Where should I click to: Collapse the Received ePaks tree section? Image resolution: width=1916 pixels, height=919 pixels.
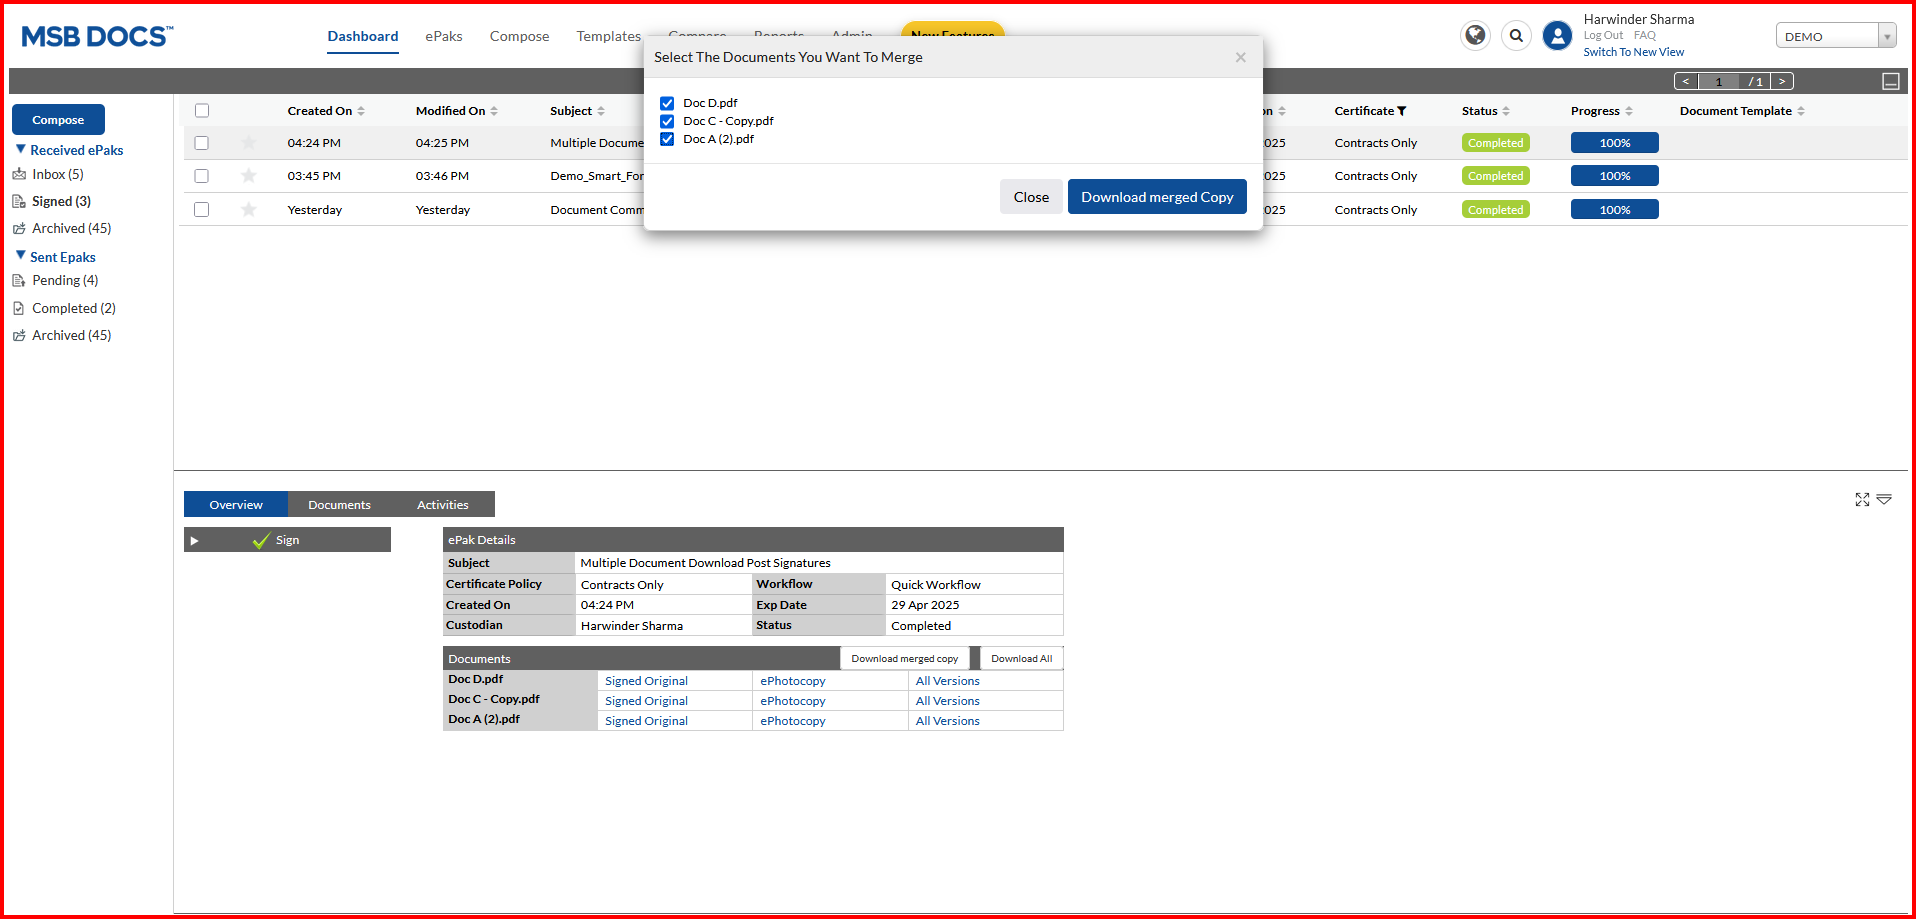21,149
